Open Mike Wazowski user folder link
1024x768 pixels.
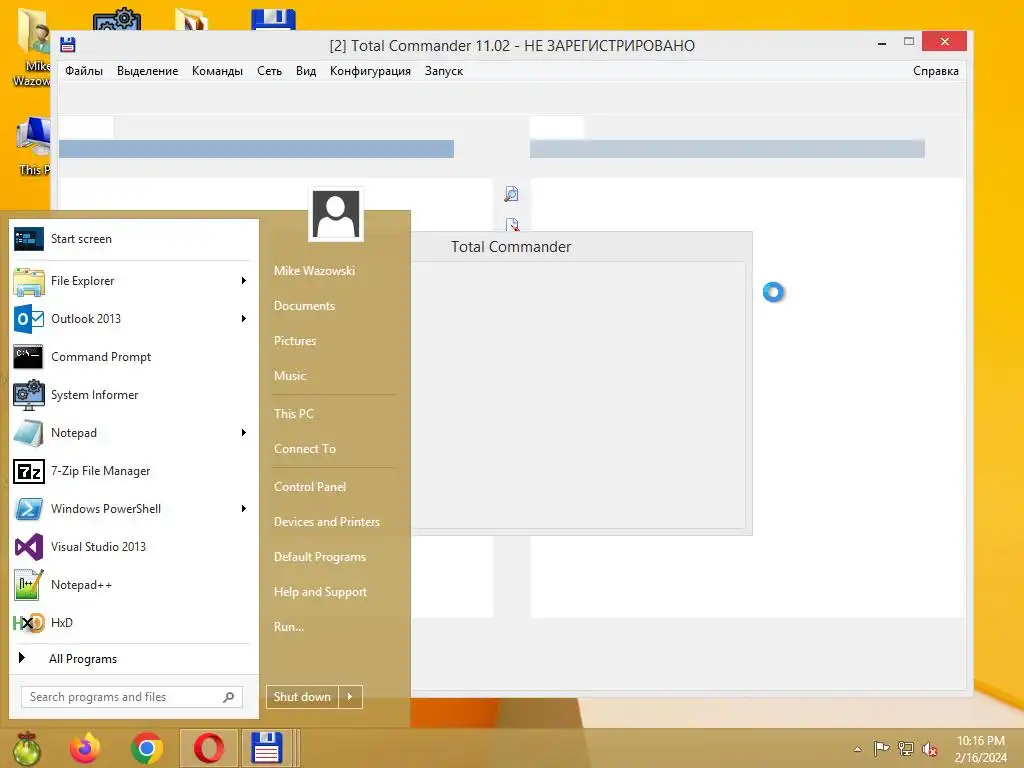315,270
